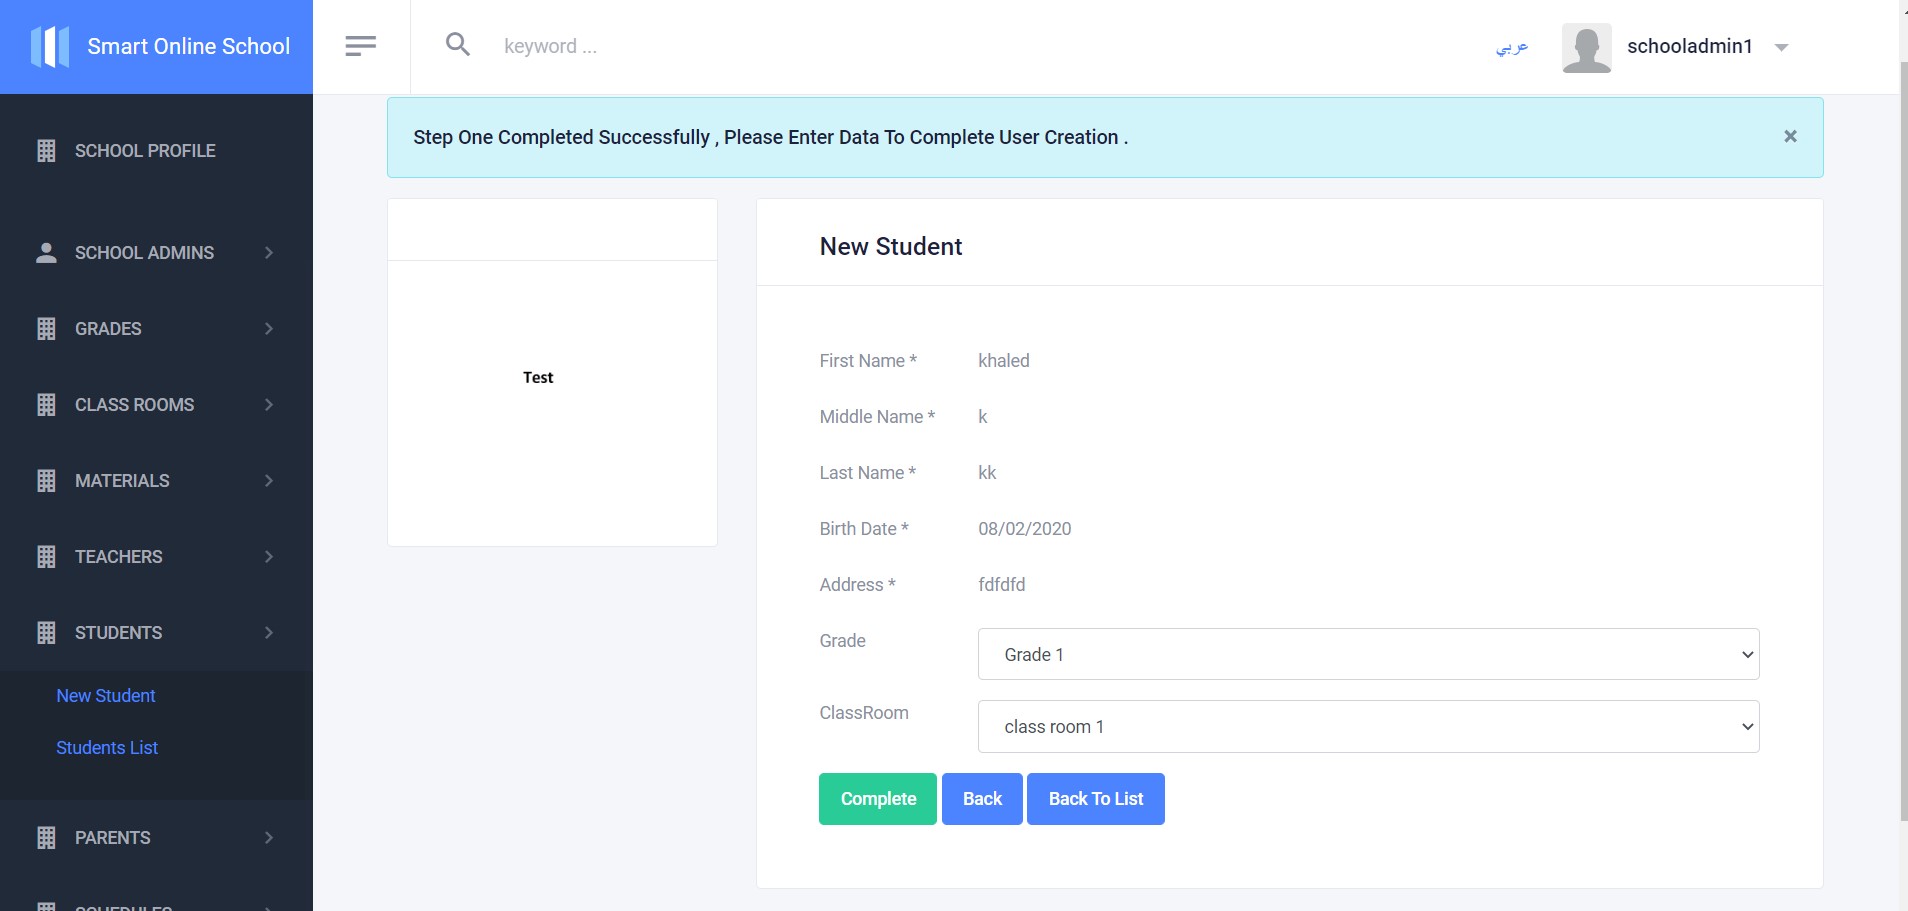Click the School Profile building icon

coord(46,151)
